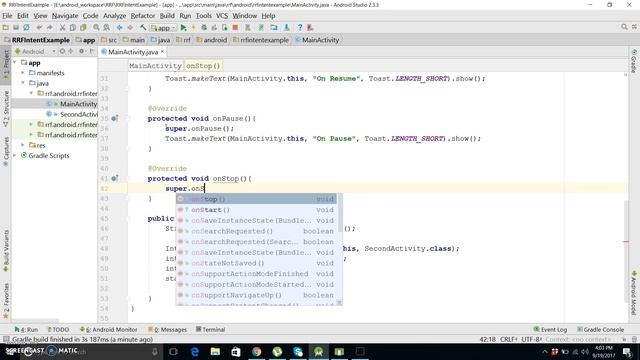Open Chrome from the Windows taskbar
This screenshot has width=640, height=360.
pos(256,351)
